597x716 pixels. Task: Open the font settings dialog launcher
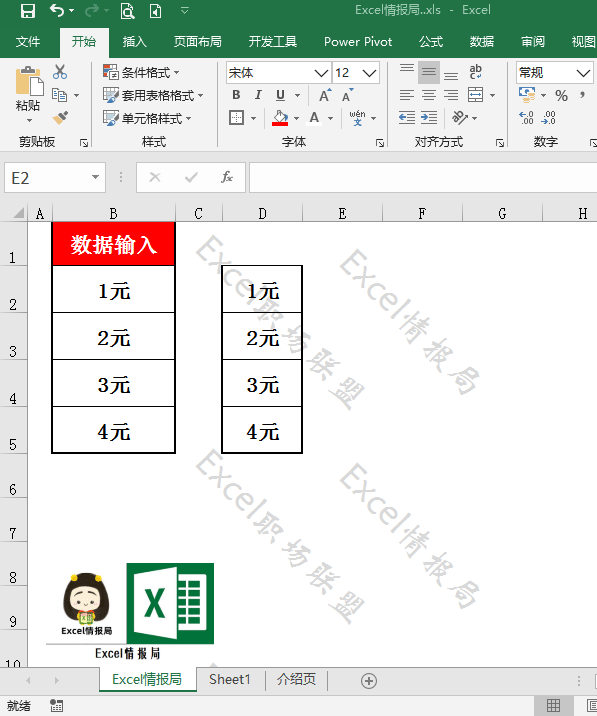pyautogui.click(x=380, y=143)
